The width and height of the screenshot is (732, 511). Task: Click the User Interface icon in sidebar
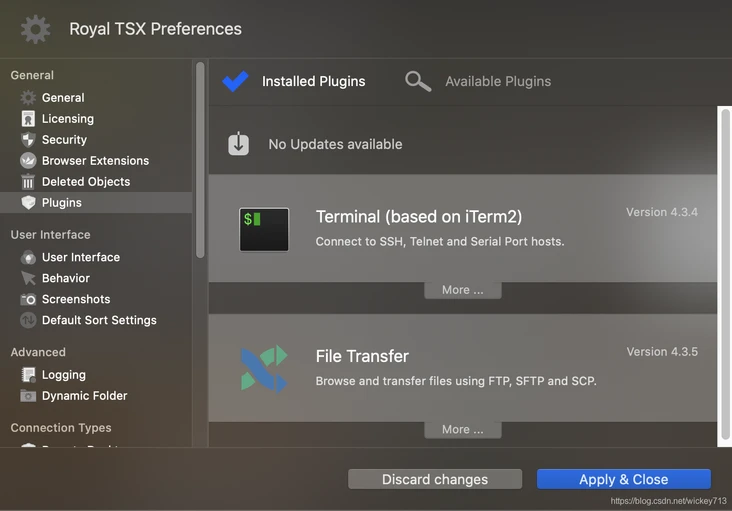[28, 257]
